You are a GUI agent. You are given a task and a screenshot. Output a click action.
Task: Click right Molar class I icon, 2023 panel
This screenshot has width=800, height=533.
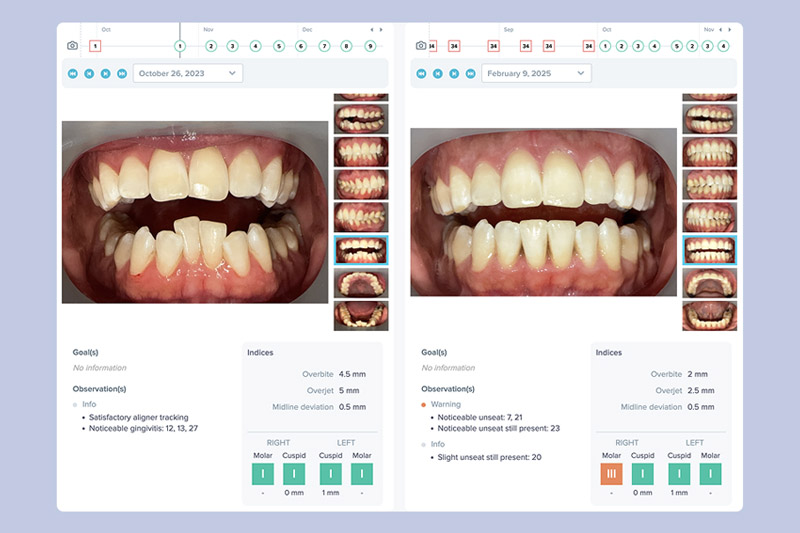(x=263, y=474)
